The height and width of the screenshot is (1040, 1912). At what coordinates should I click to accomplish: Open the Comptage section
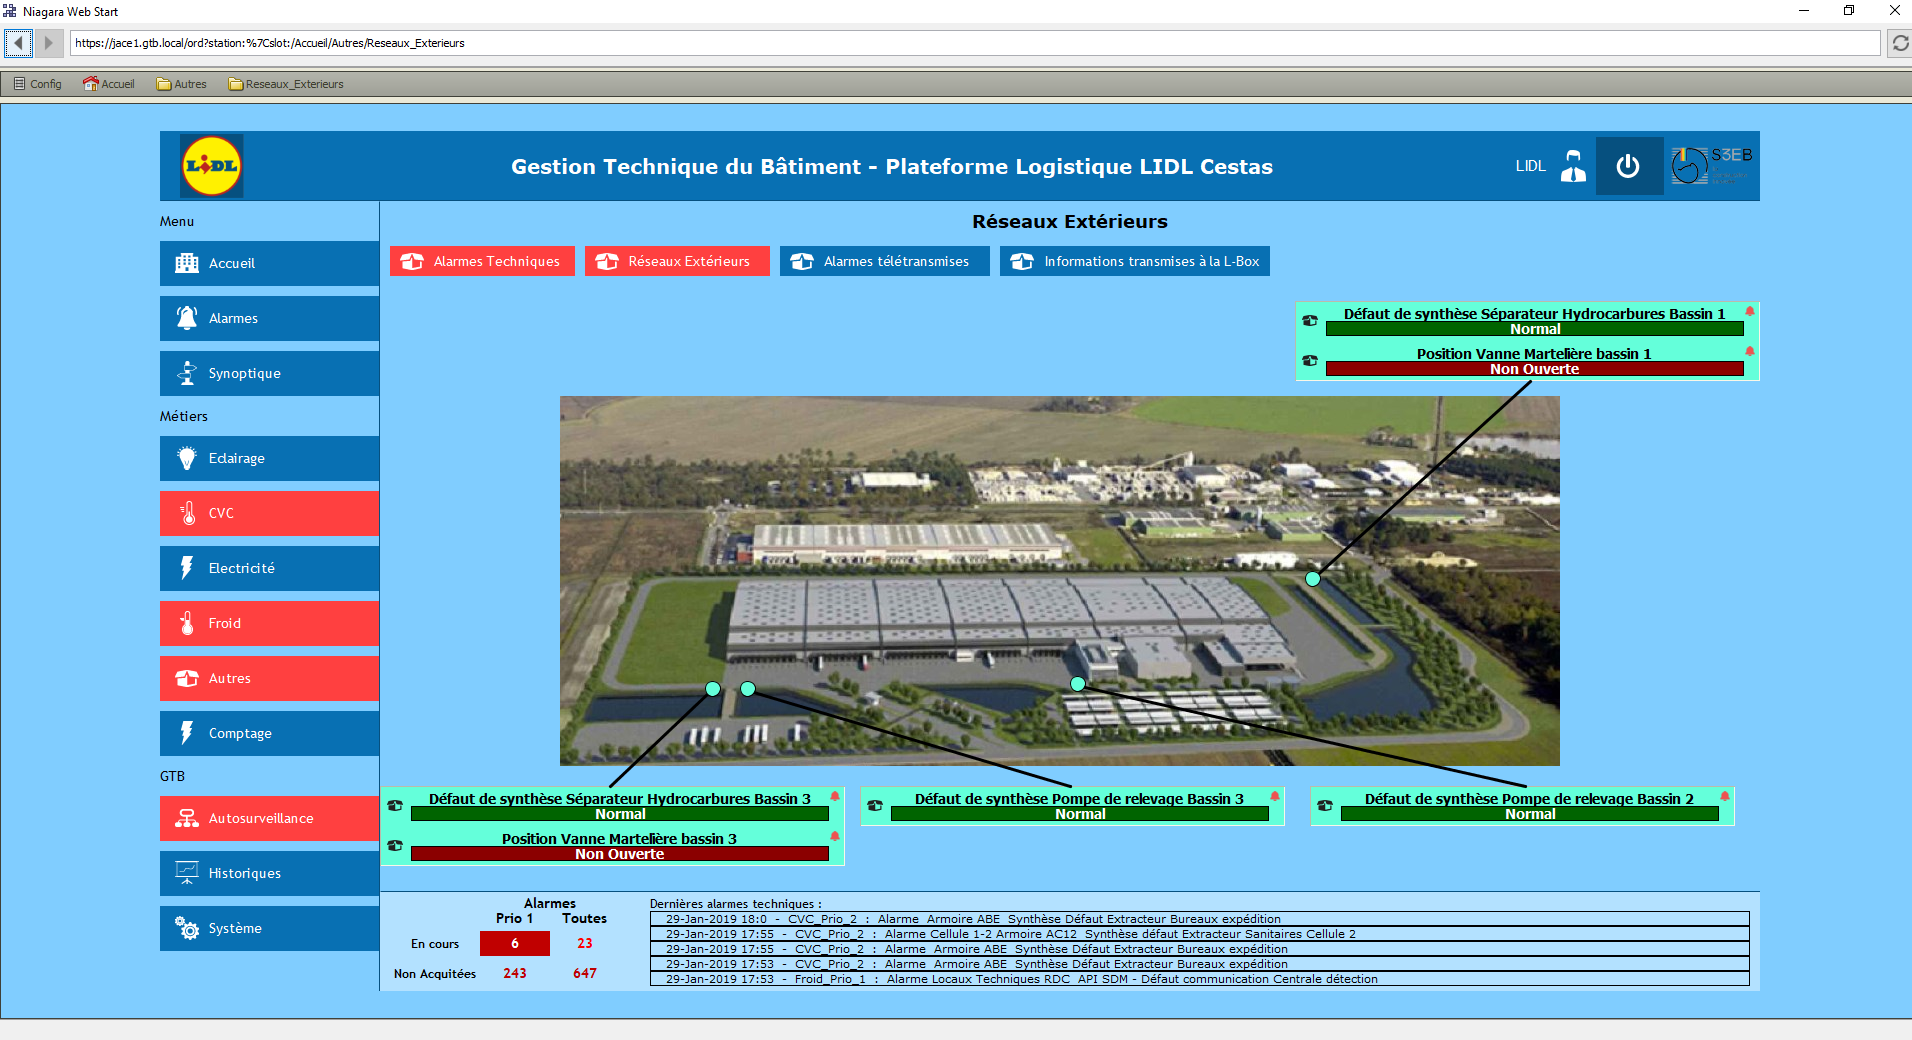pyautogui.click(x=269, y=733)
